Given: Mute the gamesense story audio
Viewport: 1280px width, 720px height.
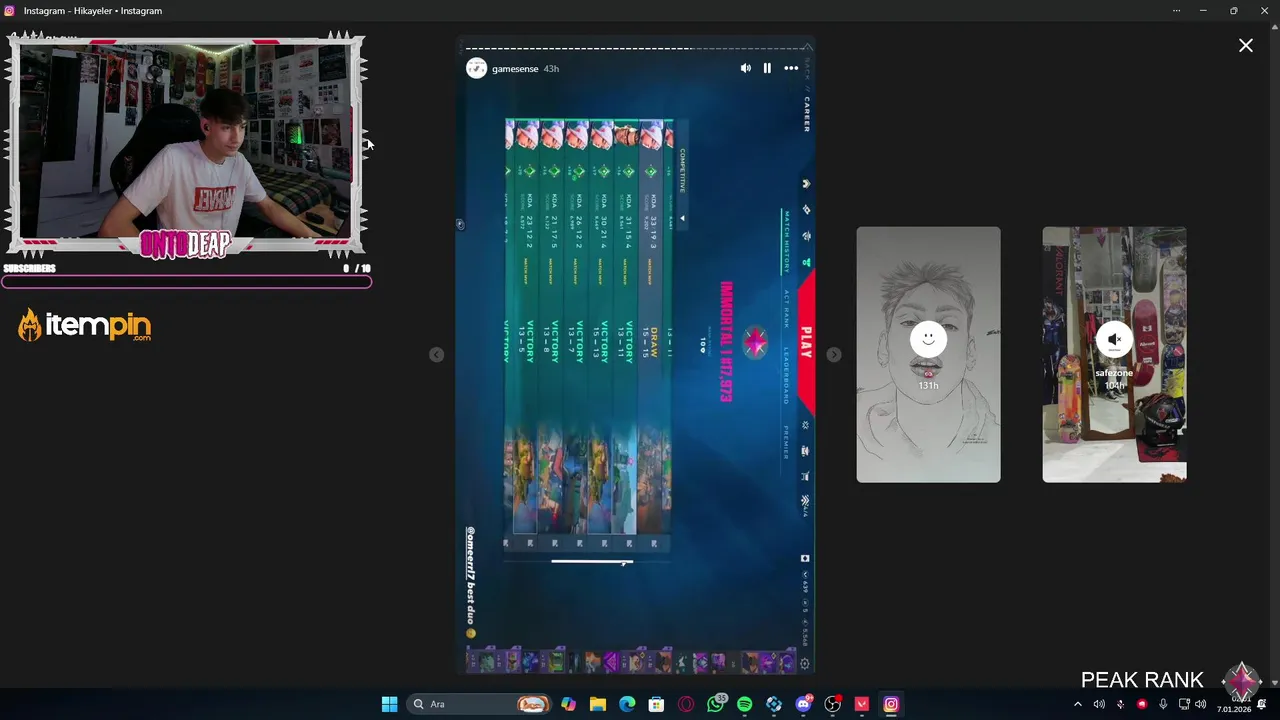Looking at the screenshot, I should pos(745,68).
